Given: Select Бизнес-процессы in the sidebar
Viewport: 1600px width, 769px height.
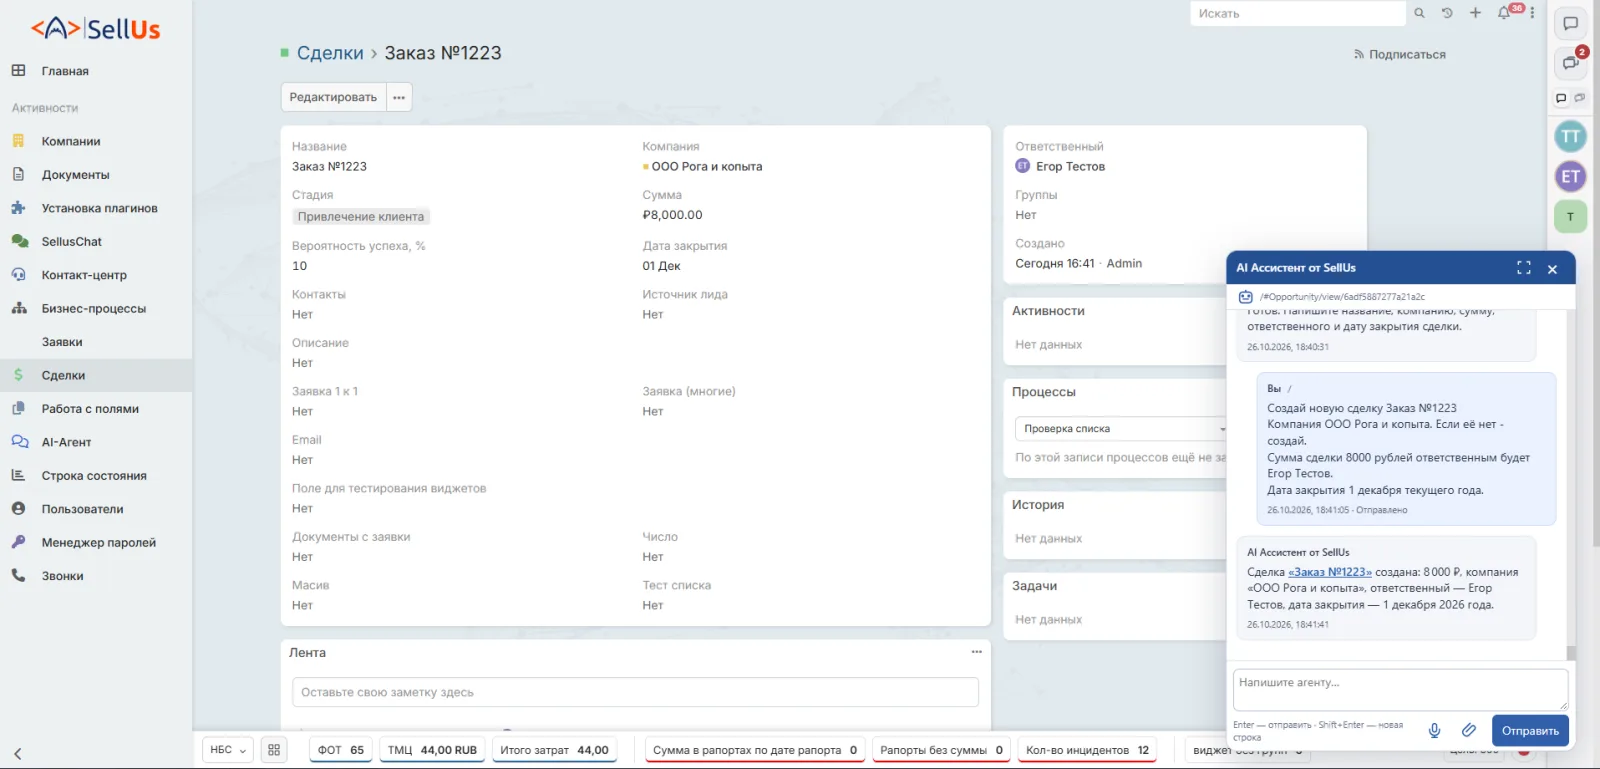Looking at the screenshot, I should pyautogui.click(x=94, y=309).
